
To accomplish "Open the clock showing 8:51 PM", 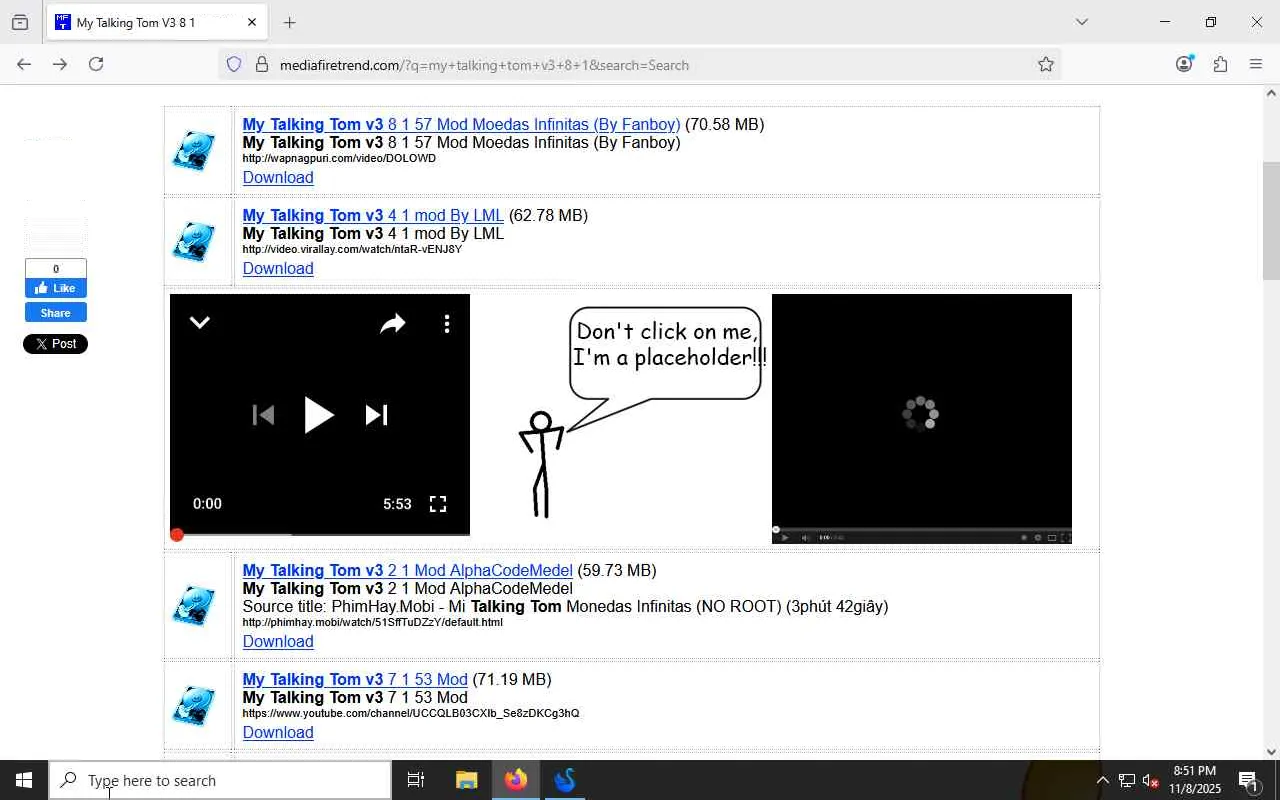I will 1196,780.
